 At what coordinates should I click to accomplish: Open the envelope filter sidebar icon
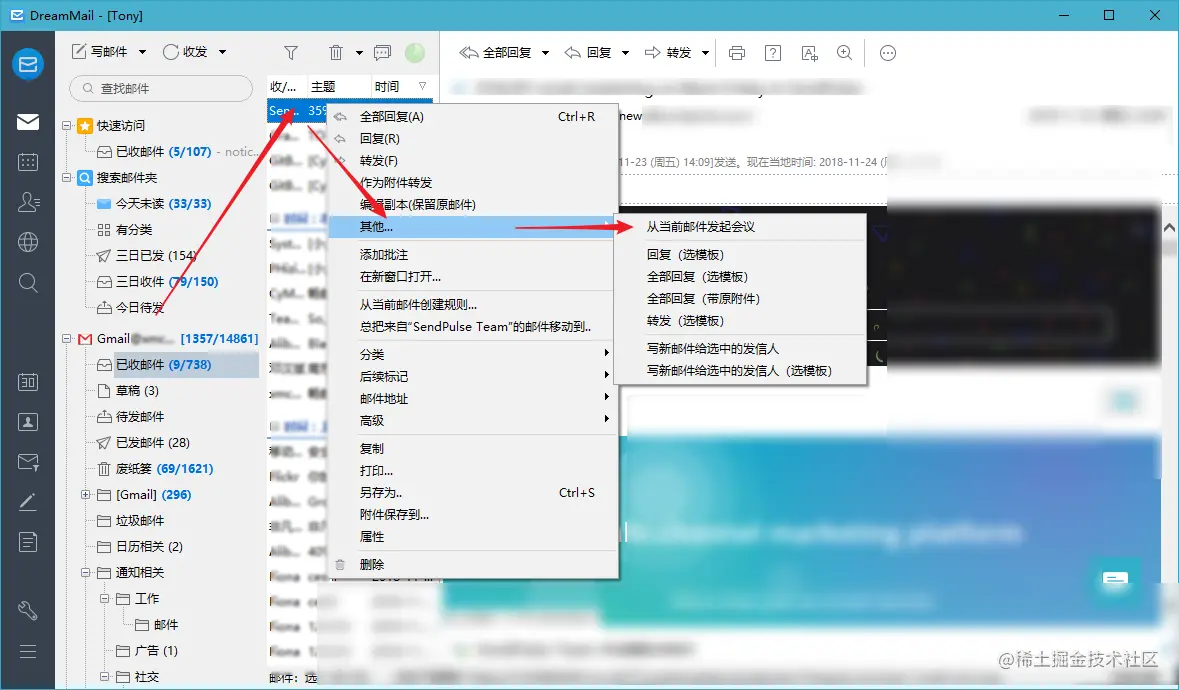[28, 462]
